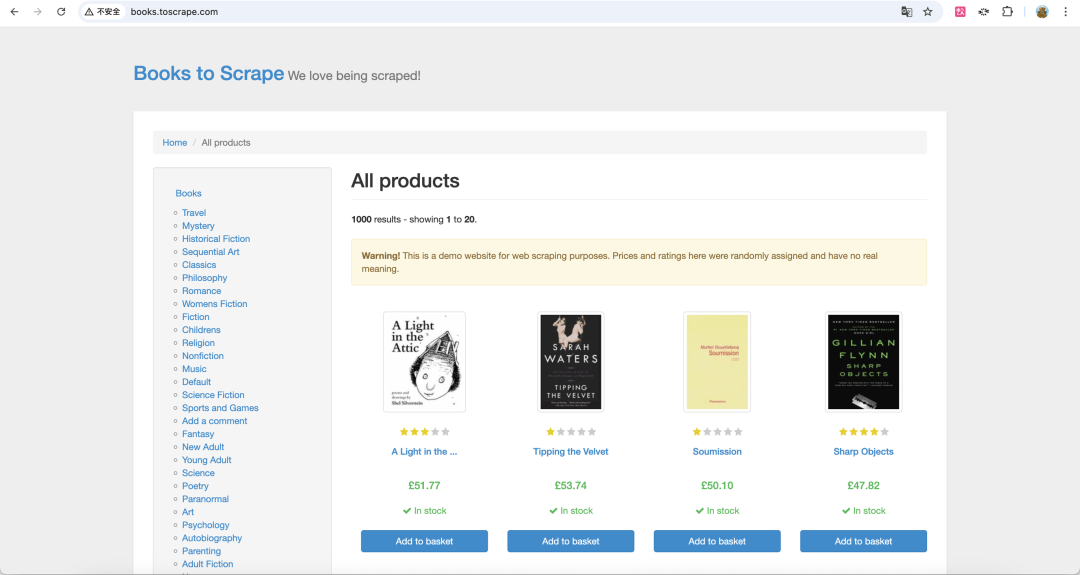Add Sharp Objects to basket
This screenshot has width=1080, height=575.
(x=864, y=541)
